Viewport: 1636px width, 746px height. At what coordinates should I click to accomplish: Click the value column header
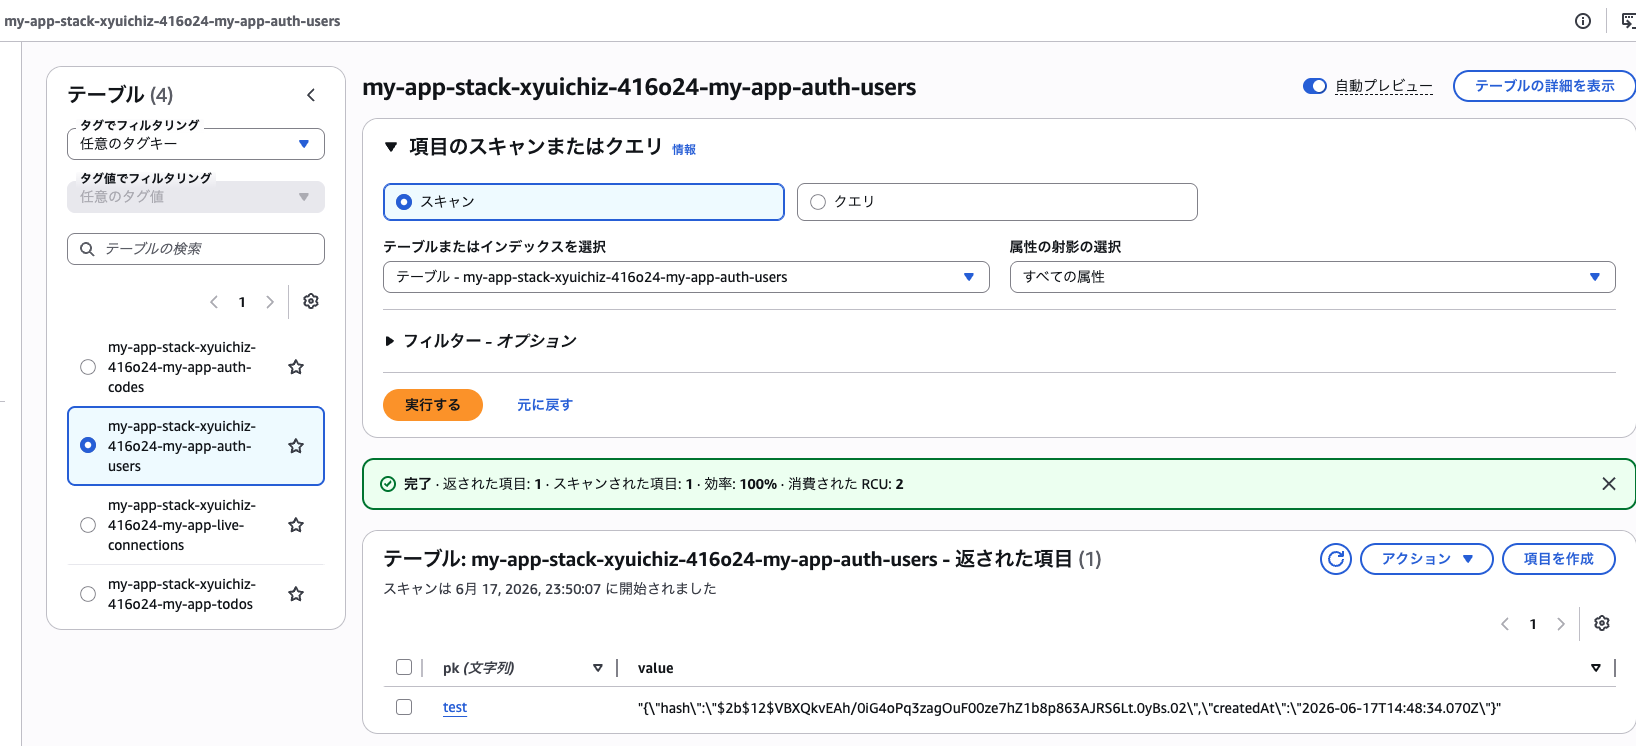click(x=656, y=668)
